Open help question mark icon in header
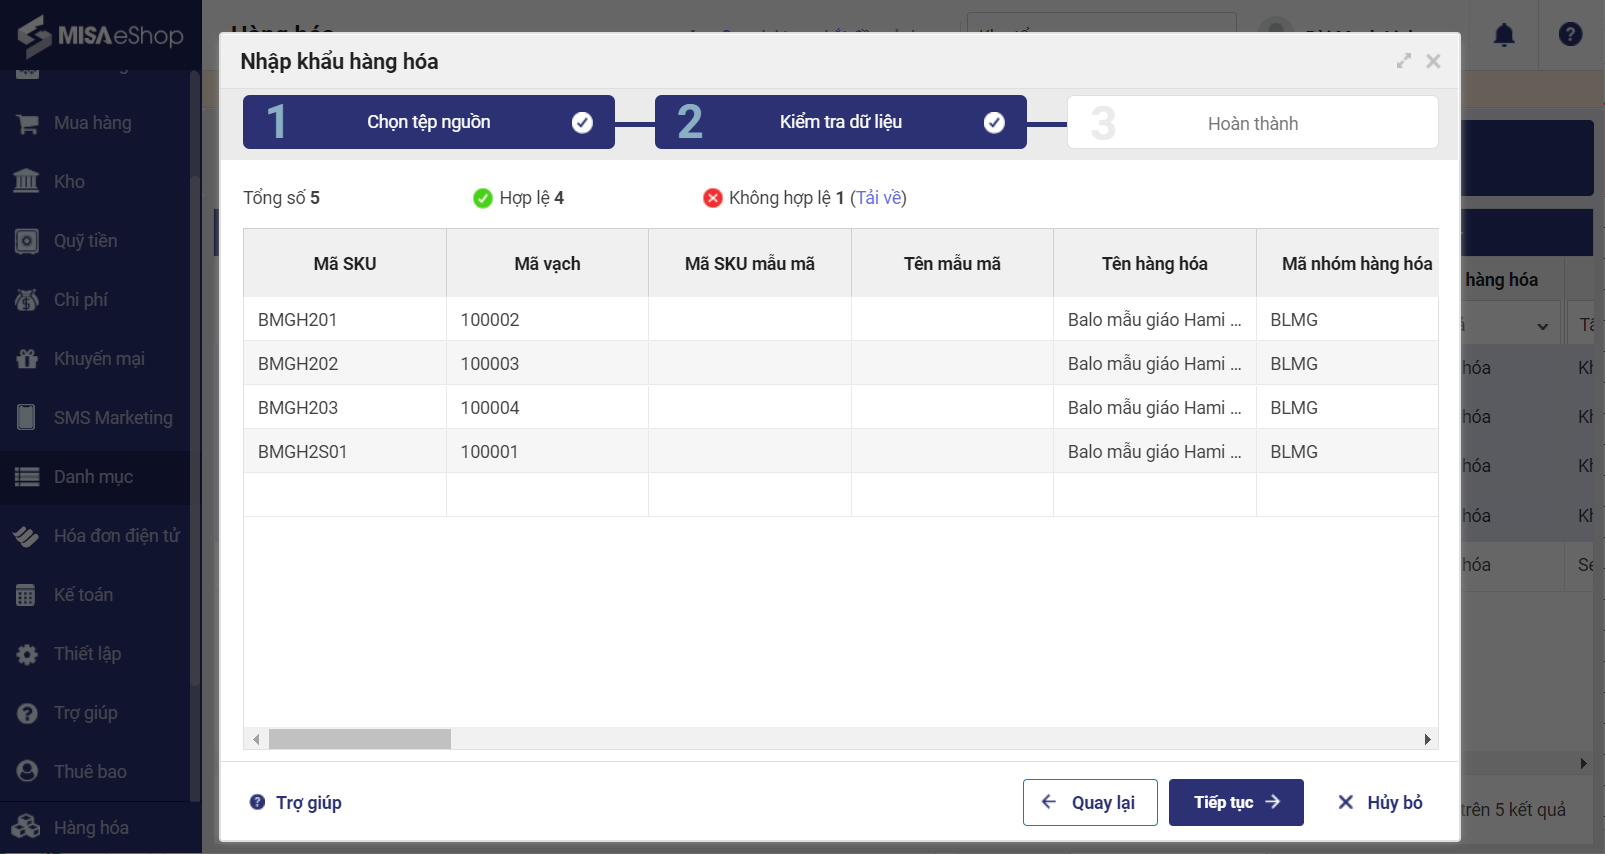The height and width of the screenshot is (854, 1605). (1570, 35)
